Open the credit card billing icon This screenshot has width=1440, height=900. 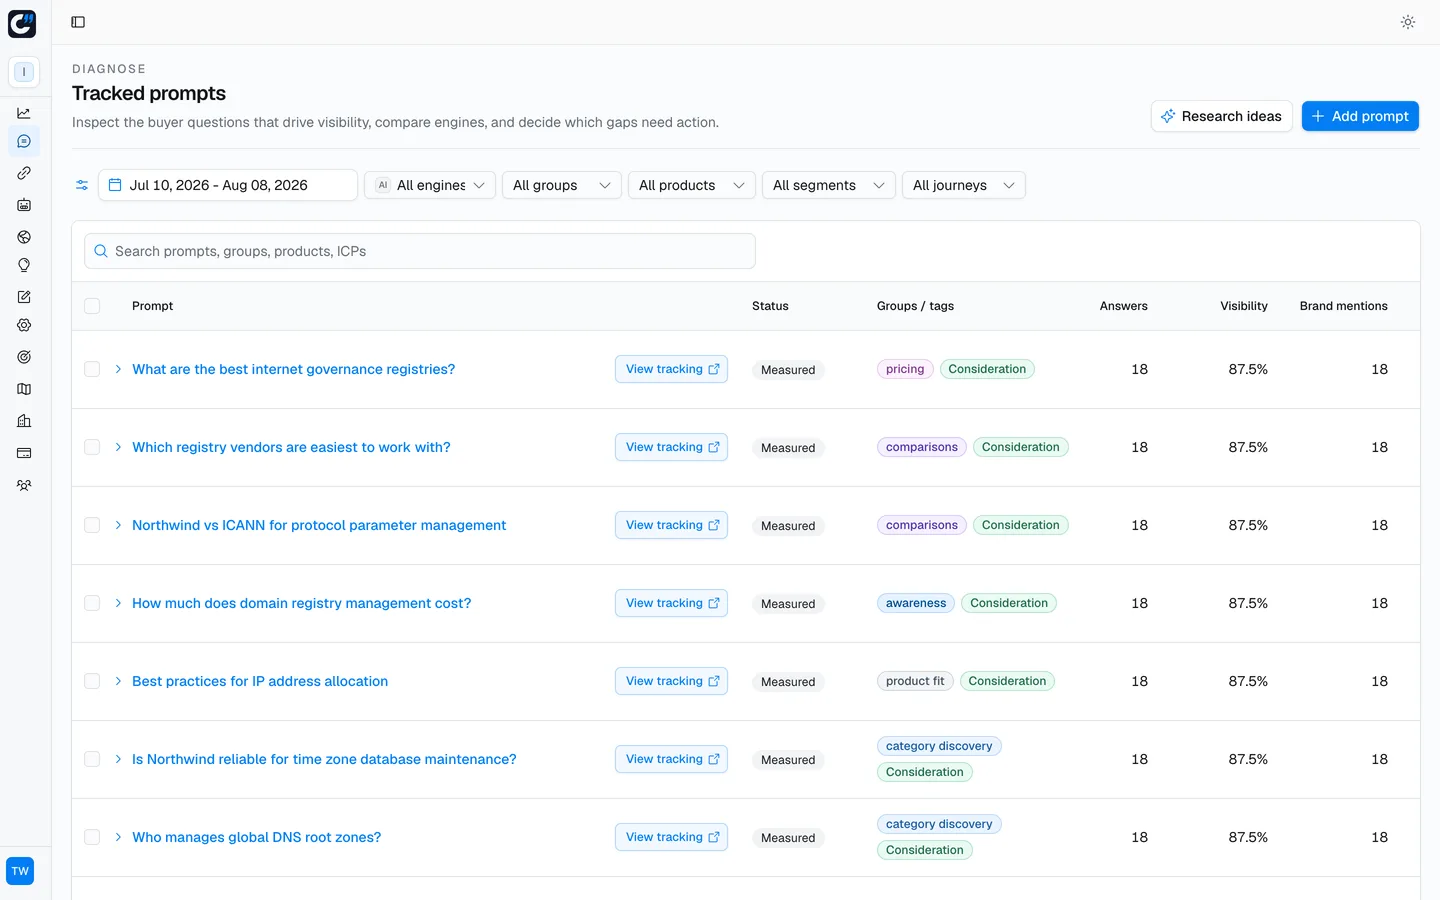click(24, 453)
